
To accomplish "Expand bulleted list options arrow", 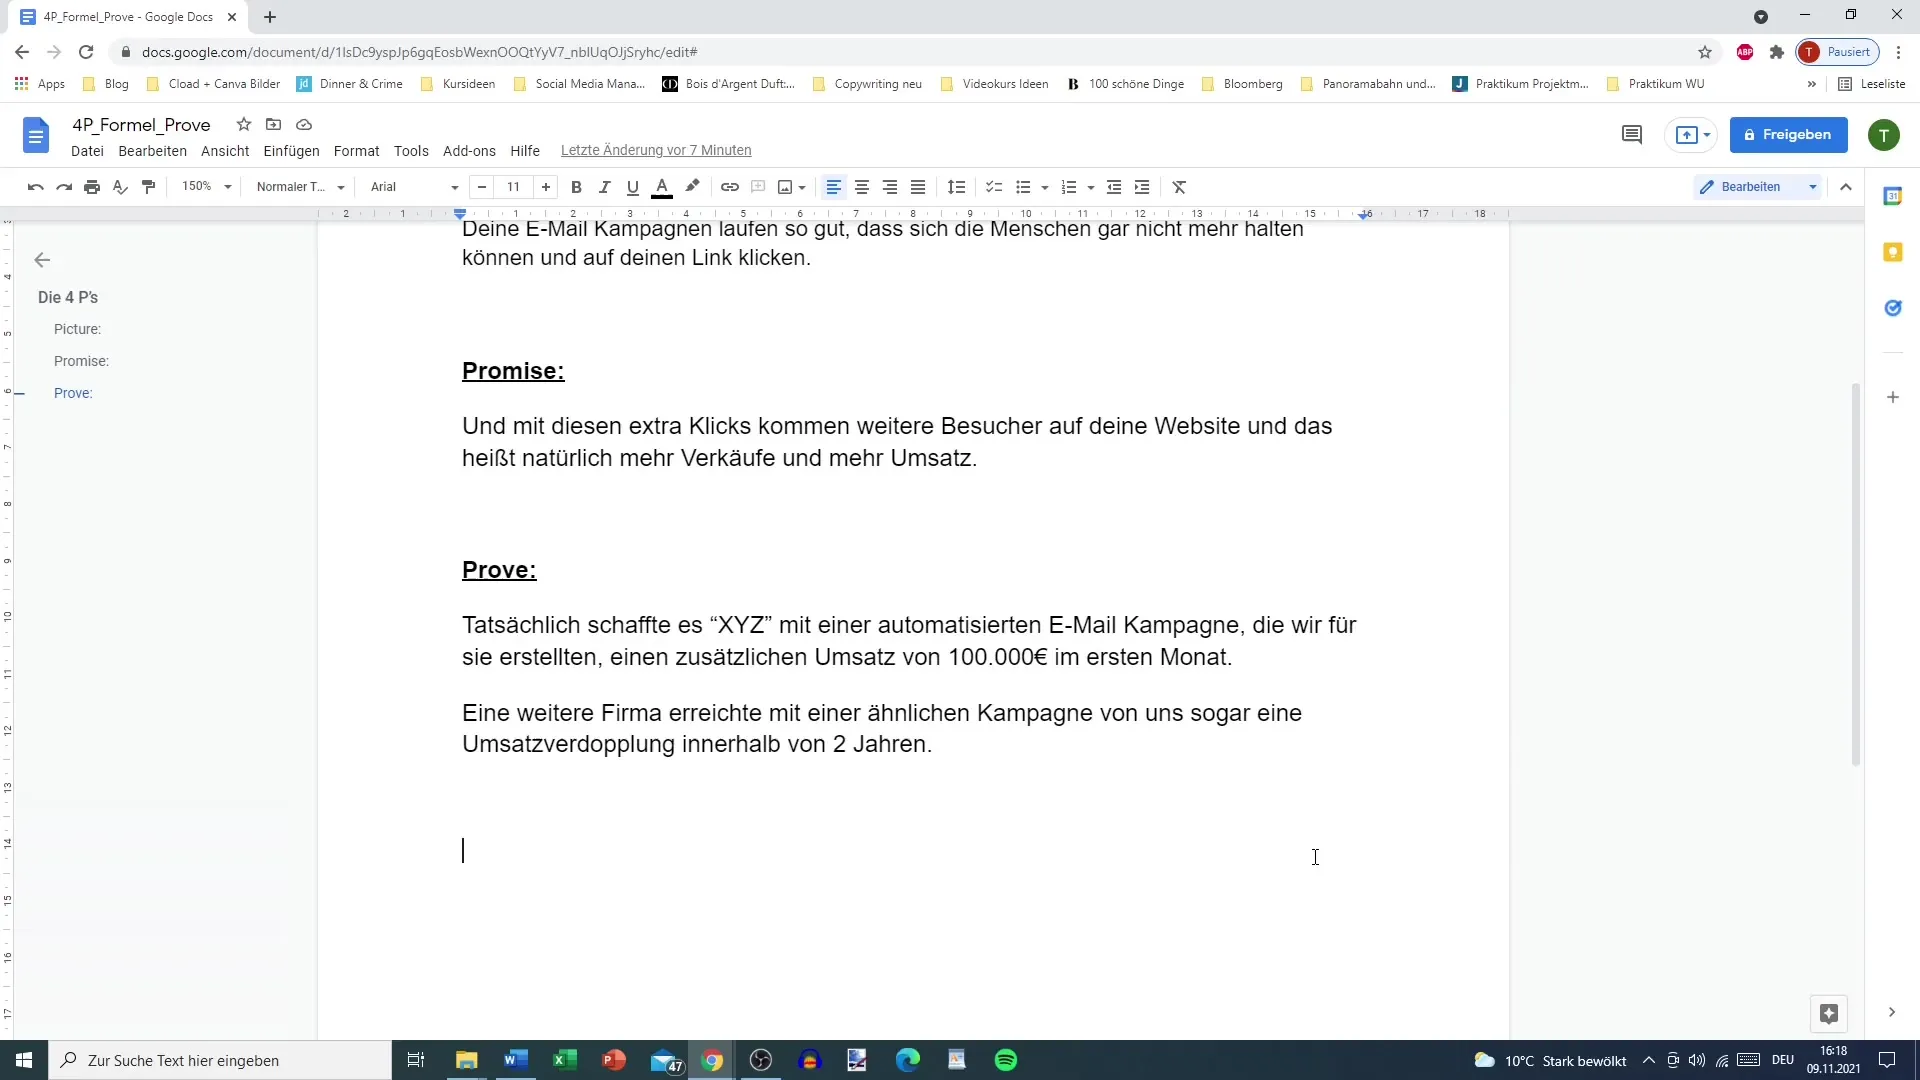I will [1045, 187].
